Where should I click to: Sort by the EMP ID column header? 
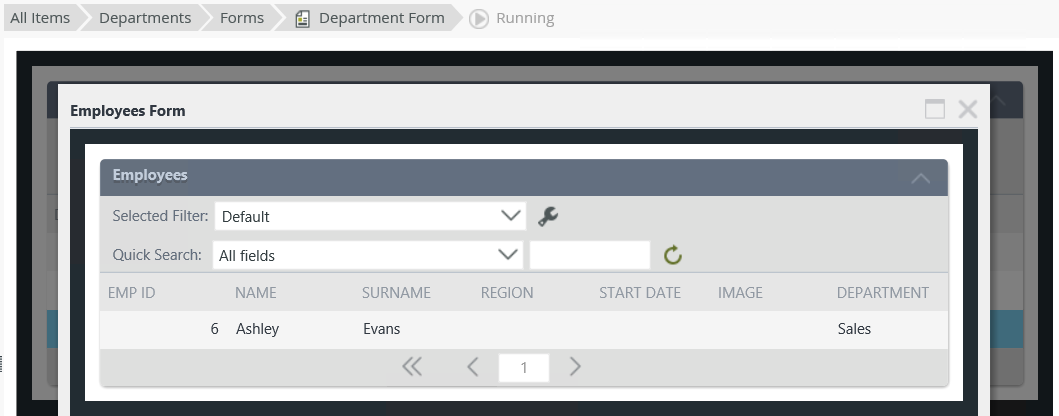(132, 293)
